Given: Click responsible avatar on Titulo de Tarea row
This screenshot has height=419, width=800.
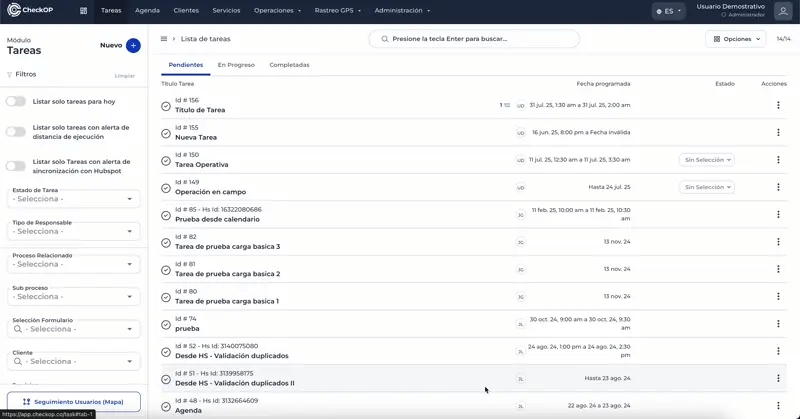Looking at the screenshot, I should [x=520, y=106].
